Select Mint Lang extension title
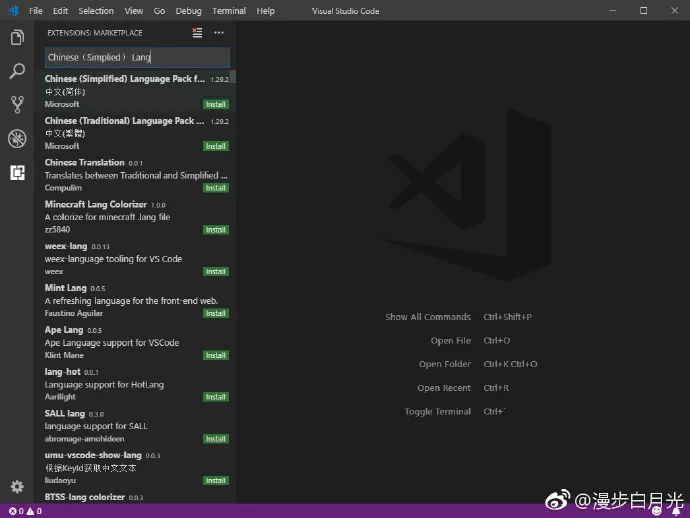This screenshot has width=690, height=518. click(65, 288)
